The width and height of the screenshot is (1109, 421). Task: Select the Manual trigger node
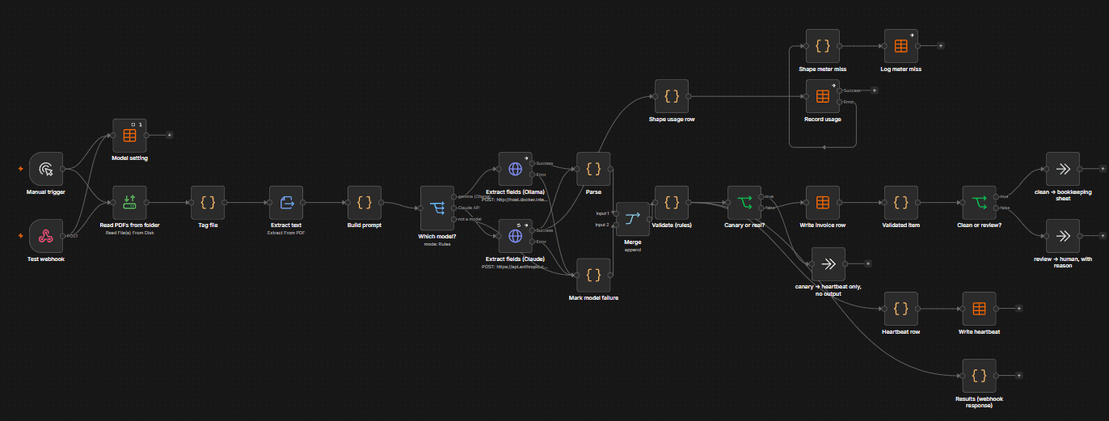46,169
